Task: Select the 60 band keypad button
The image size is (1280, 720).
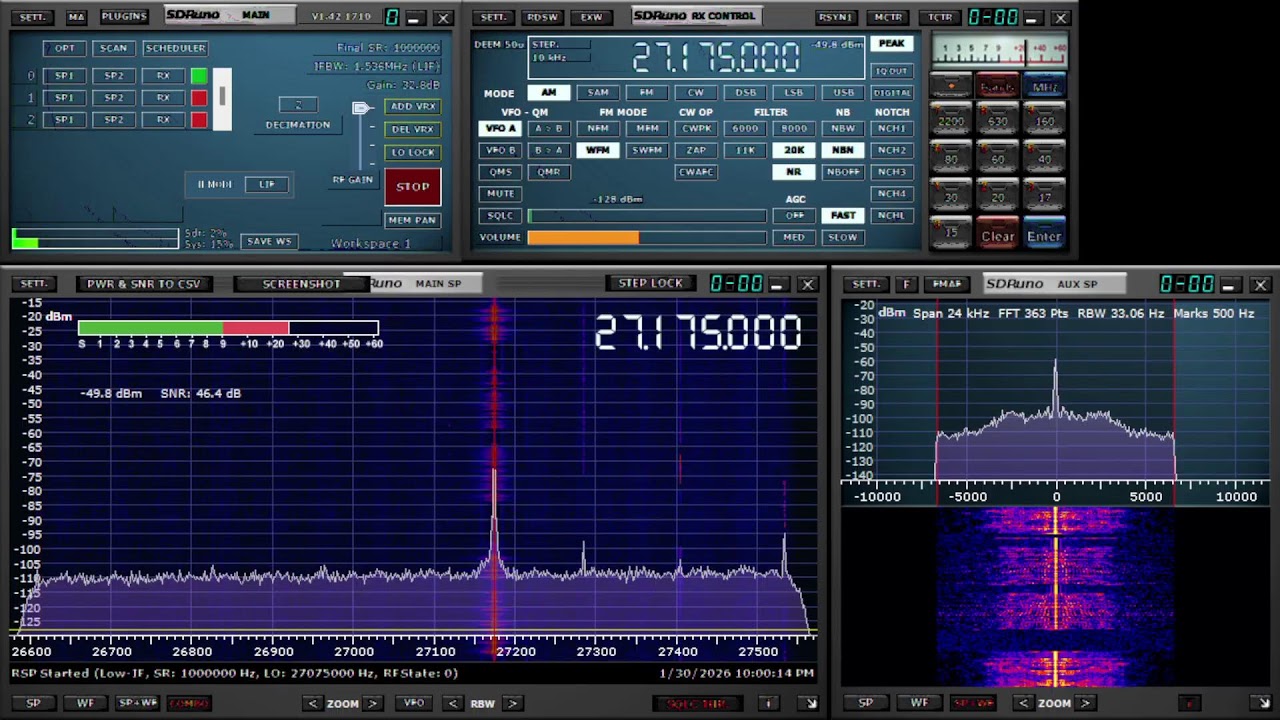Action: (x=997, y=159)
